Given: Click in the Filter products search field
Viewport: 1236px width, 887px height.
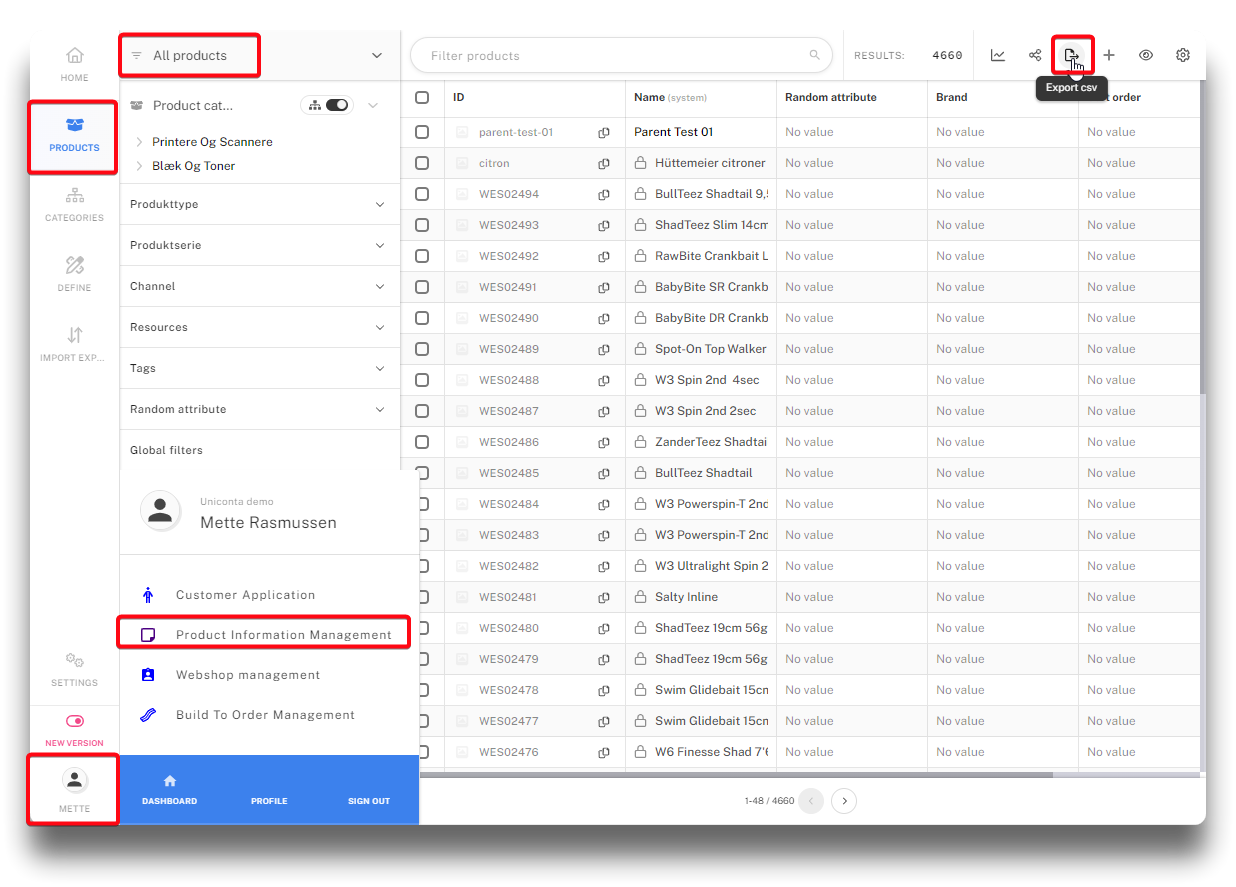Looking at the screenshot, I should pyautogui.click(x=615, y=56).
